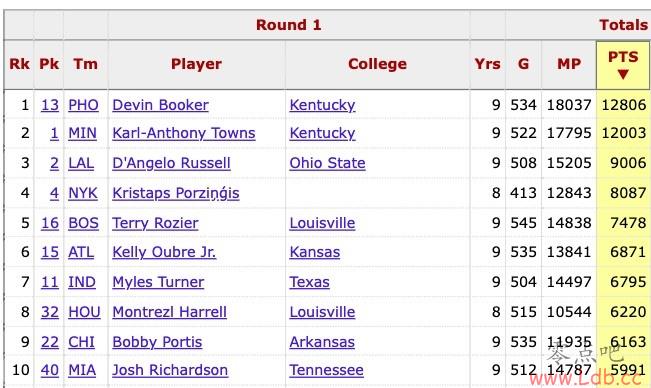This screenshot has height=388, width=651.
Task: Open Bobby Portis player link
Action: 157,342
